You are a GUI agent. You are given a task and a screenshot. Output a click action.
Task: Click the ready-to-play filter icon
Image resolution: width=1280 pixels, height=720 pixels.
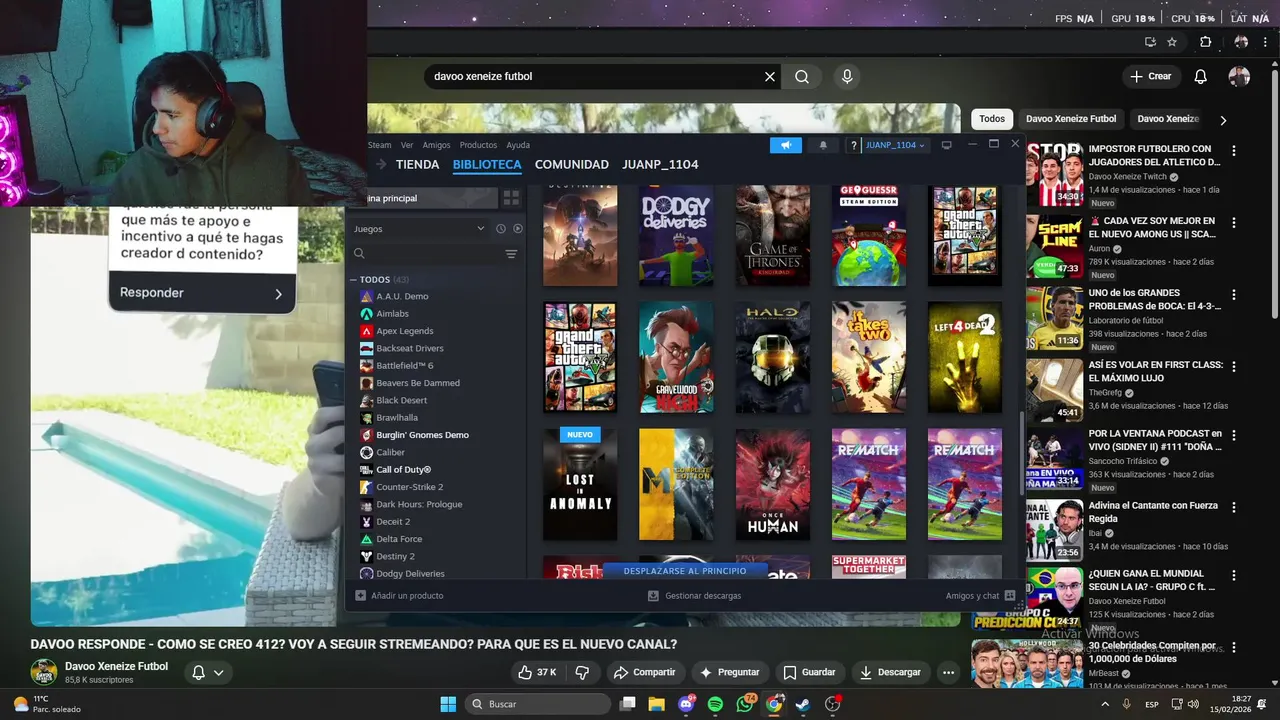tap(517, 229)
